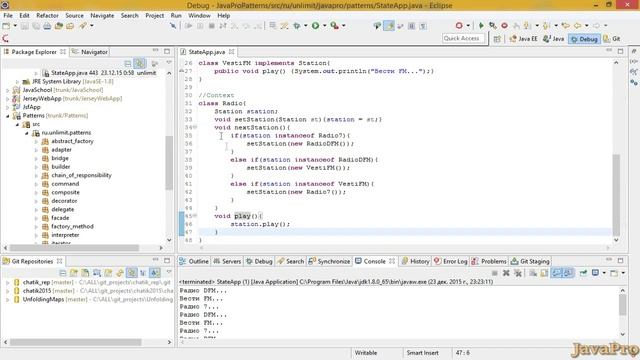This screenshot has height=360, width=640.
Task: Expand the abstract_factory package
Action: 36,141
